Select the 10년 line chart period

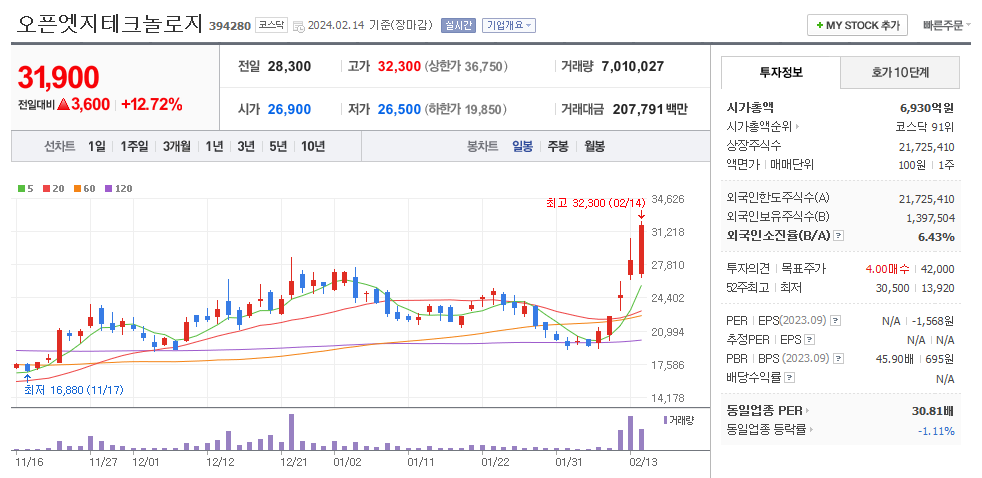313,147
